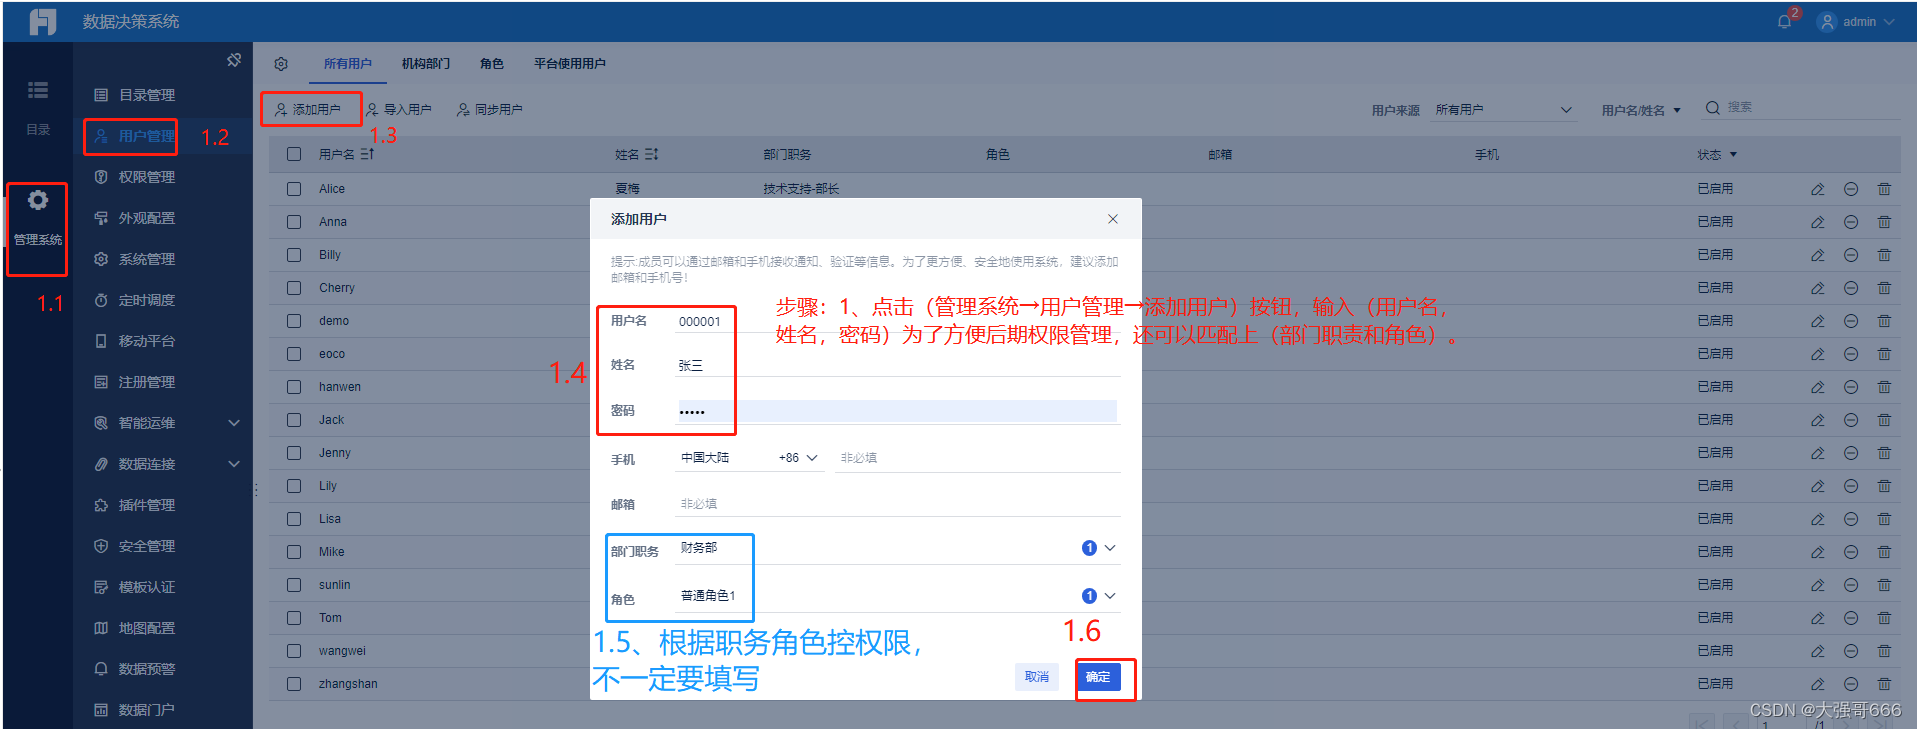Toggle the select-all users checkbox
Image resolution: width=1917 pixels, height=729 pixels.
coord(294,154)
